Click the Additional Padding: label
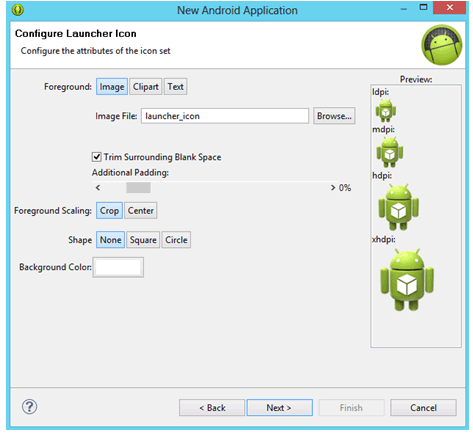Image resolution: width=473 pixels, height=433 pixels. click(x=130, y=173)
